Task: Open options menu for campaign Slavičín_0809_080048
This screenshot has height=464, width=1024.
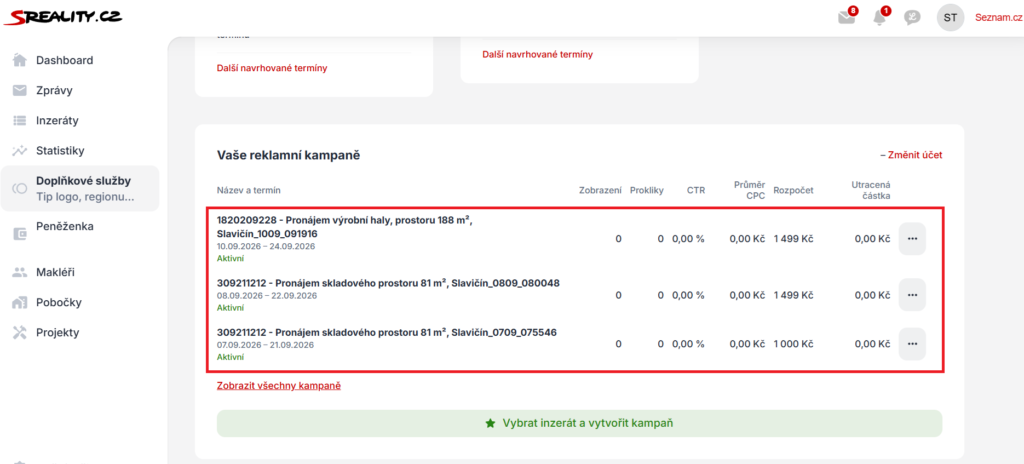Action: pyautogui.click(x=912, y=295)
